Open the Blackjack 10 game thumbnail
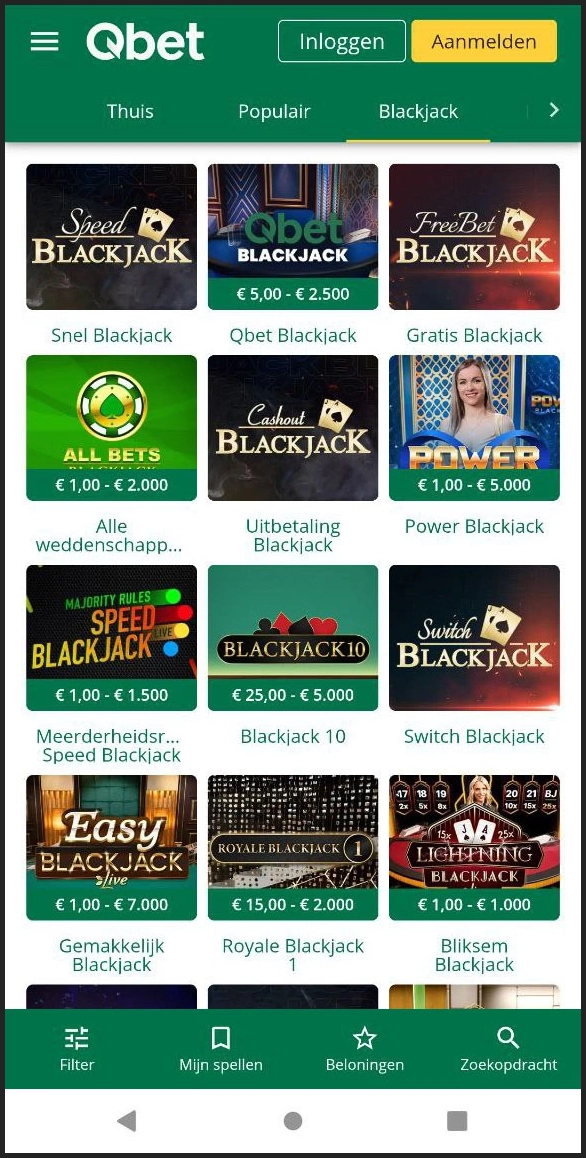Image resolution: width=586 pixels, height=1158 pixels. coord(293,637)
